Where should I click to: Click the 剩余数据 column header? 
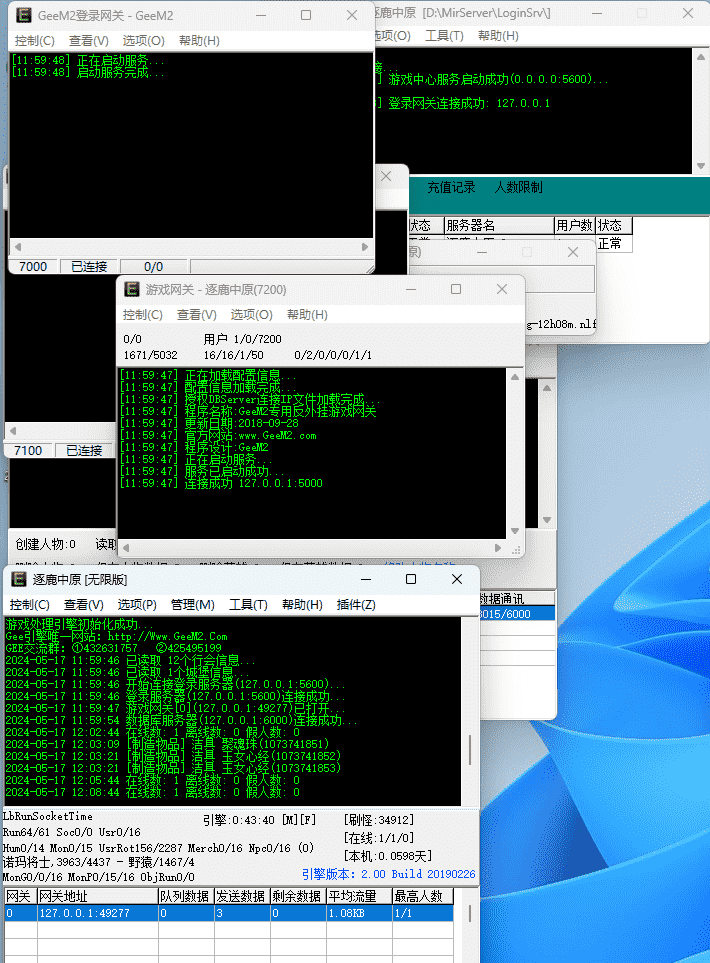coord(298,897)
